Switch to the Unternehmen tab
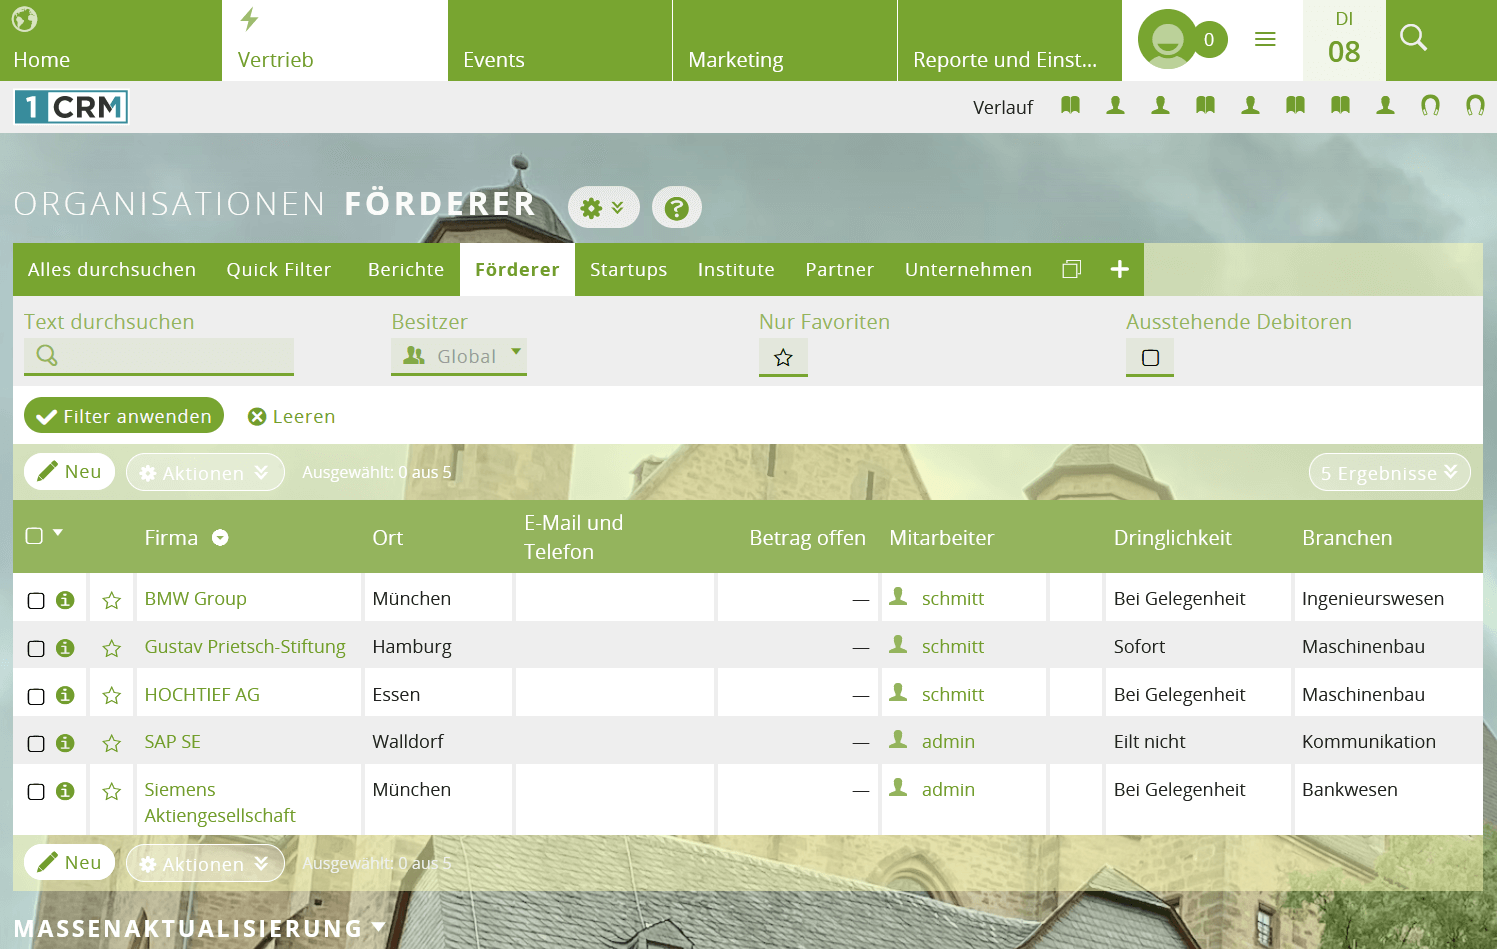The height and width of the screenshot is (949, 1497). (968, 269)
